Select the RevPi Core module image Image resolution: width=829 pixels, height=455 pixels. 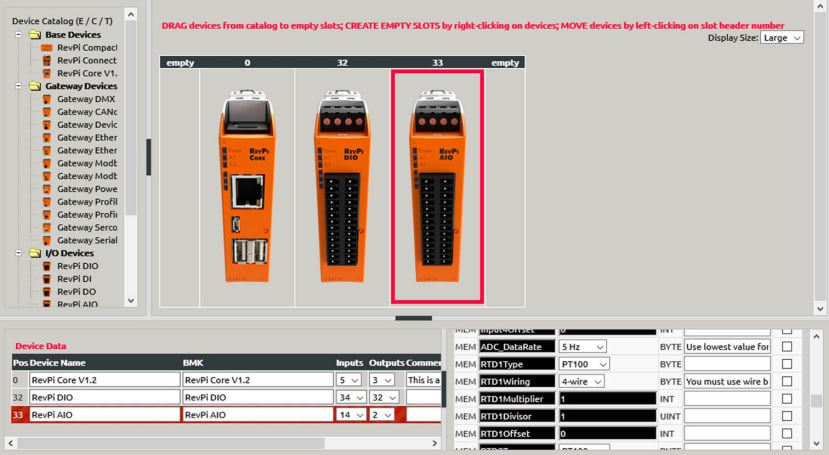point(247,187)
